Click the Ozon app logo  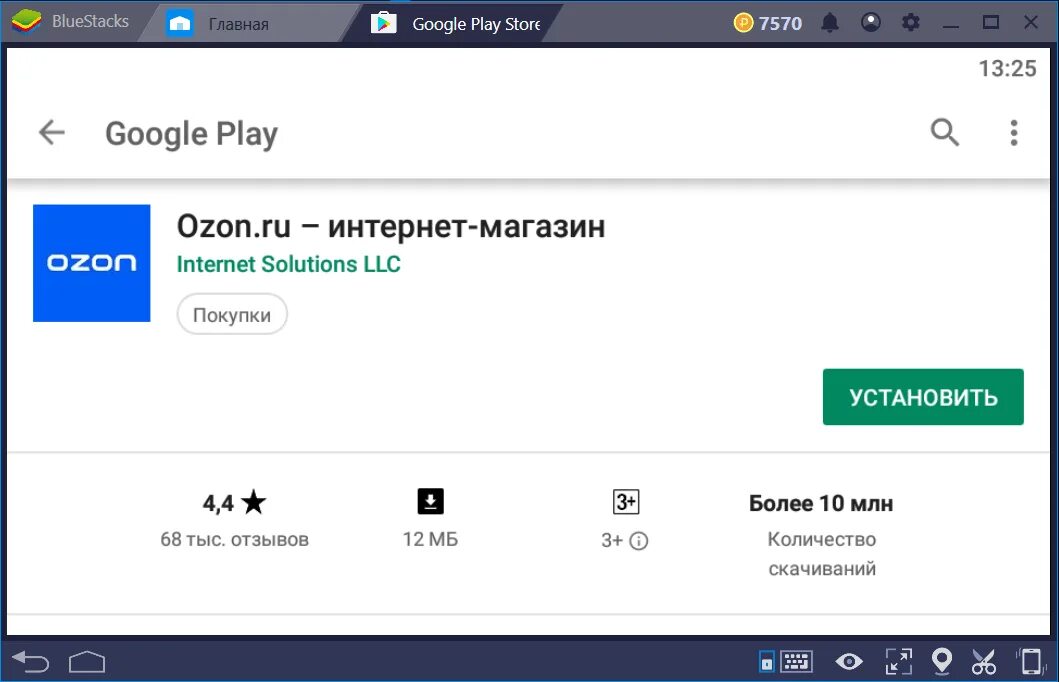[92, 263]
